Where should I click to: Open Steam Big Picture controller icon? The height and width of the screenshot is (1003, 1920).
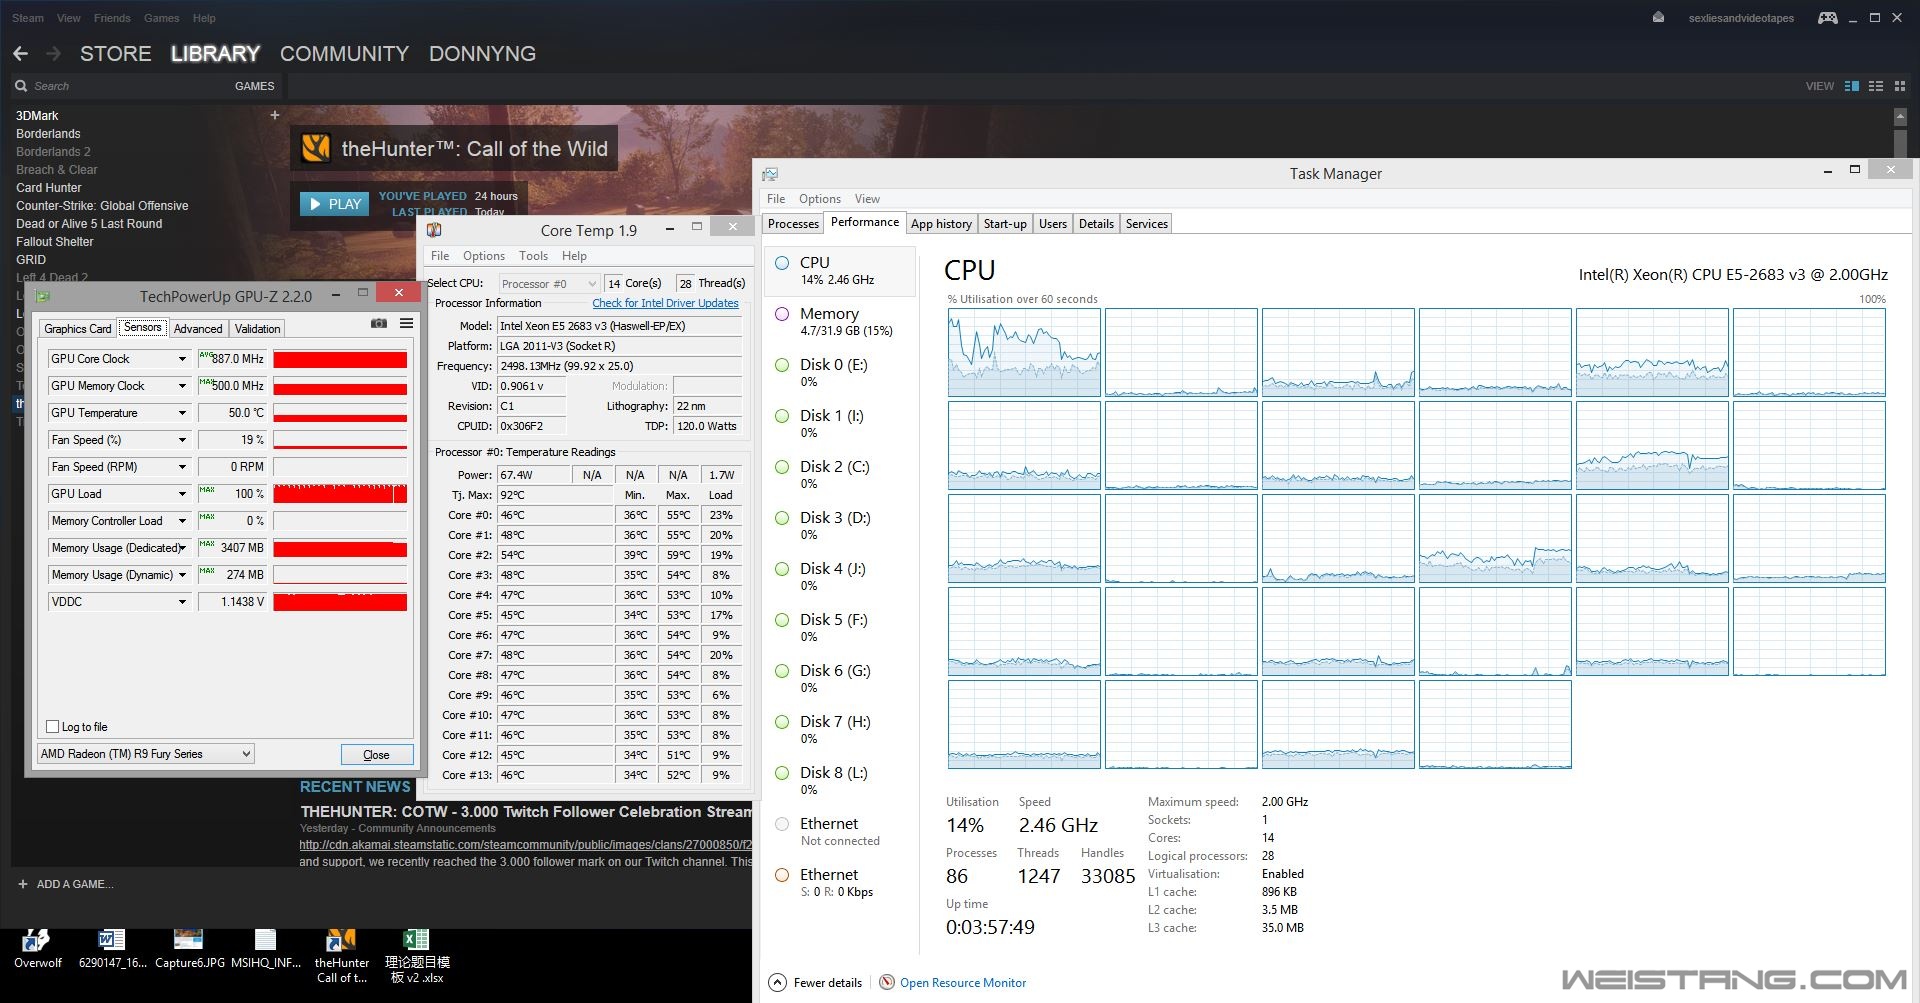click(1827, 18)
